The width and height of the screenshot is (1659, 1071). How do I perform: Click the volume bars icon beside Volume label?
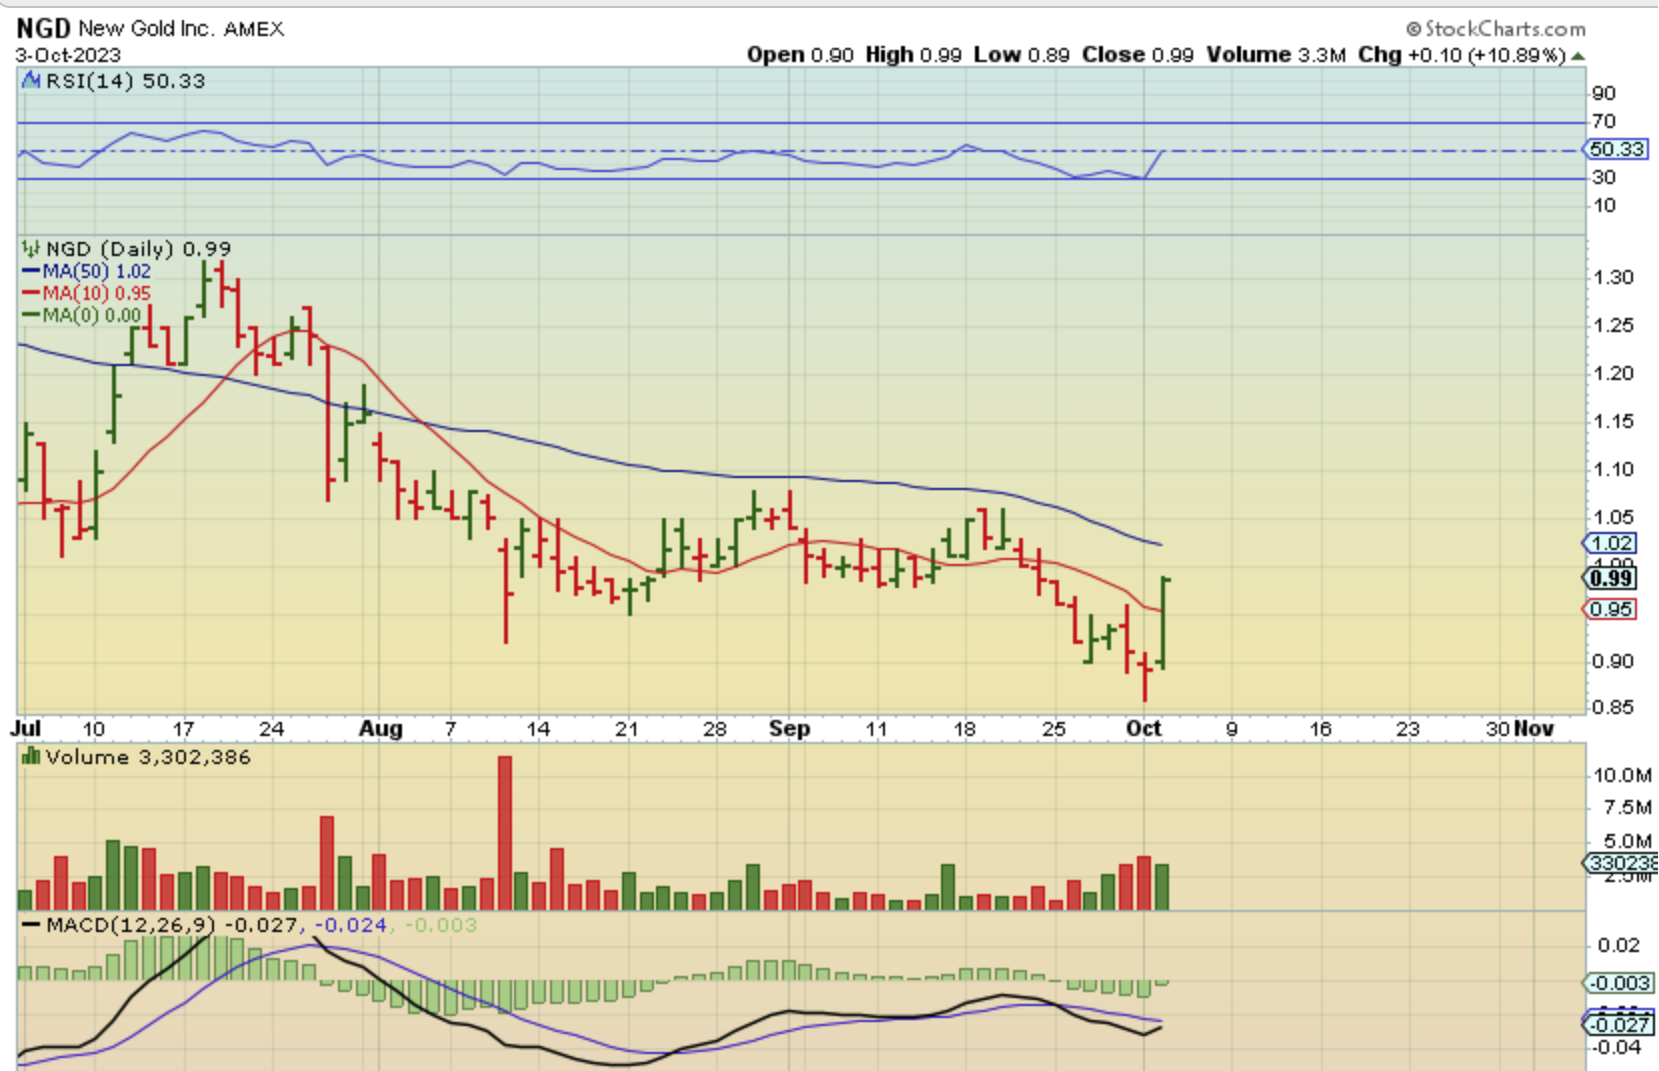coord(31,757)
